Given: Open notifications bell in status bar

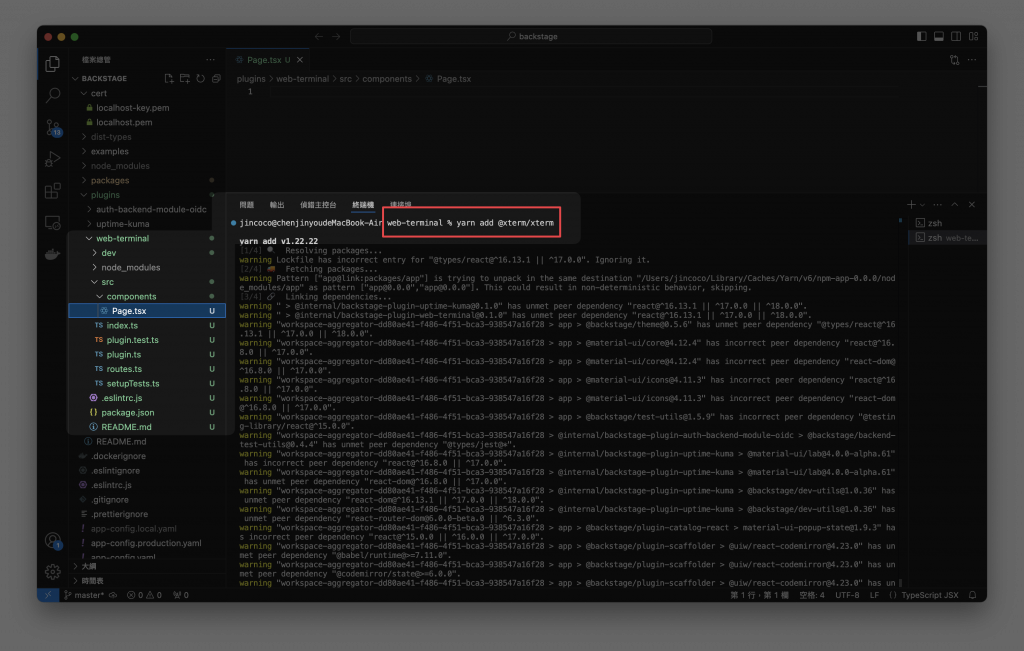Looking at the screenshot, I should click(972, 595).
